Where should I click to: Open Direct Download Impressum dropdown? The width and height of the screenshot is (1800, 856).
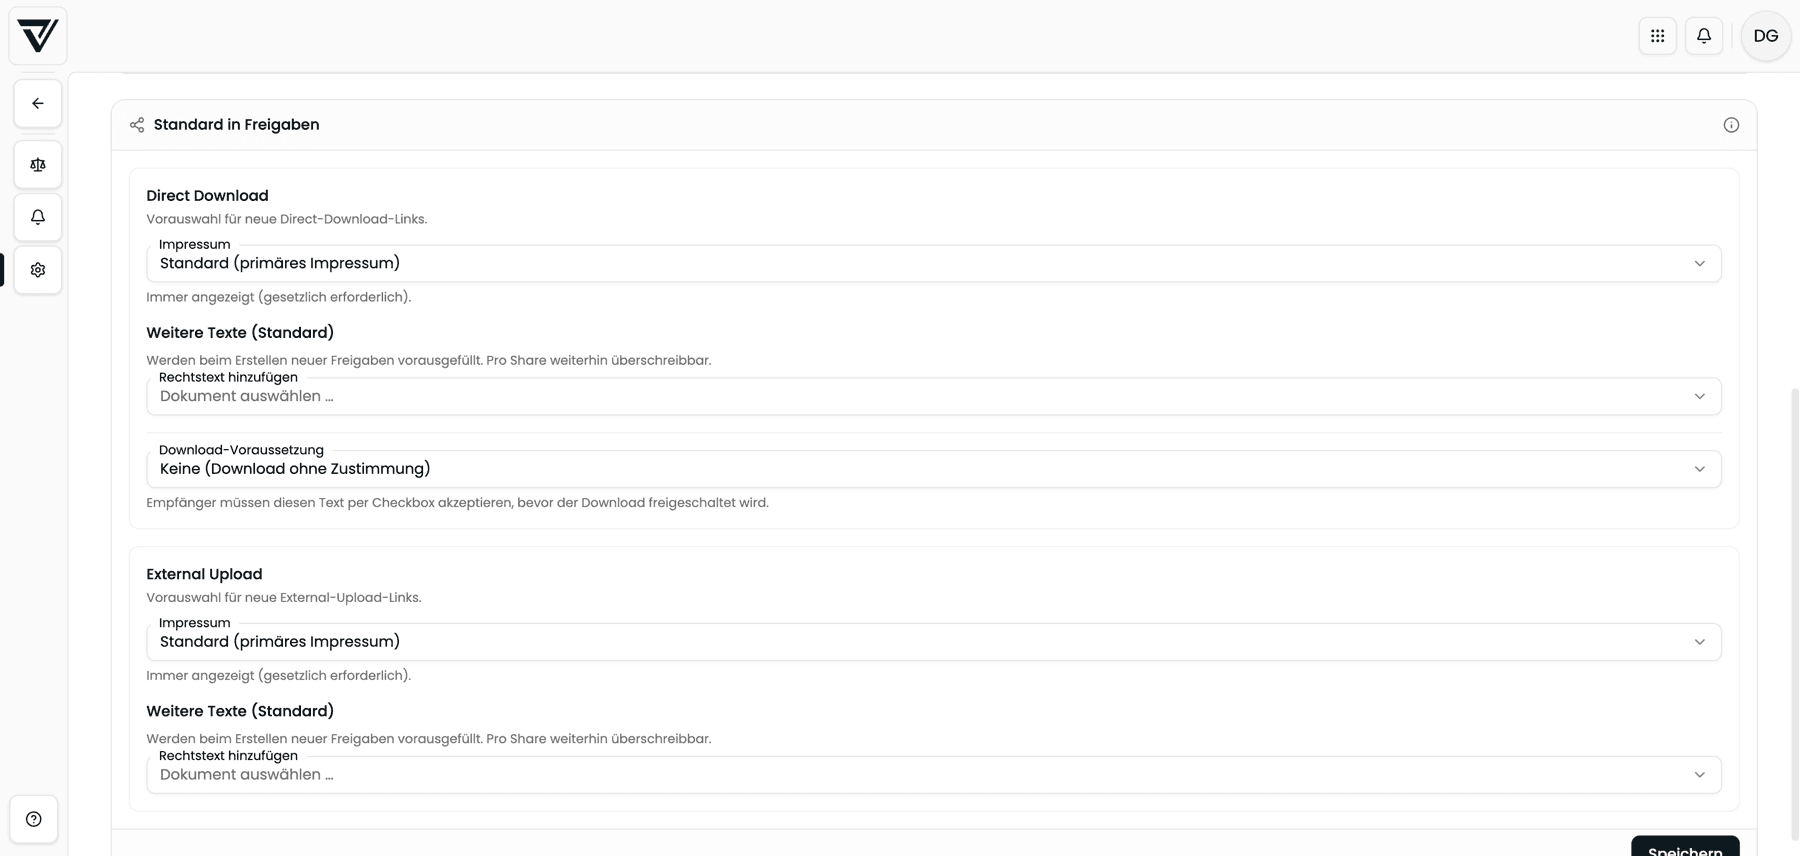click(934, 264)
